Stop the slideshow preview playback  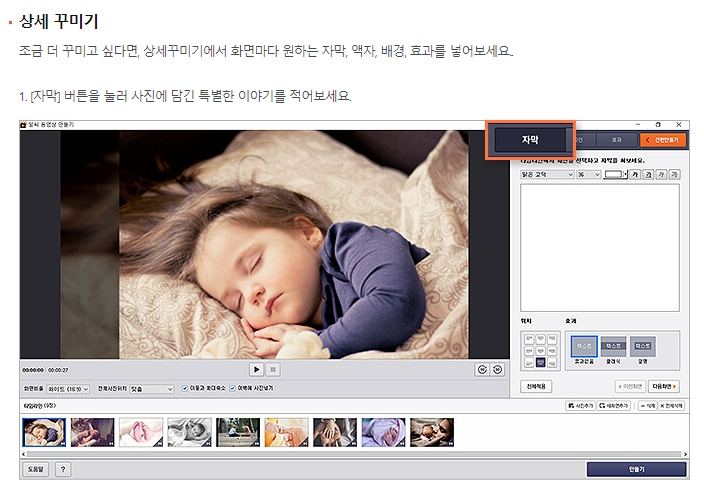(x=273, y=370)
